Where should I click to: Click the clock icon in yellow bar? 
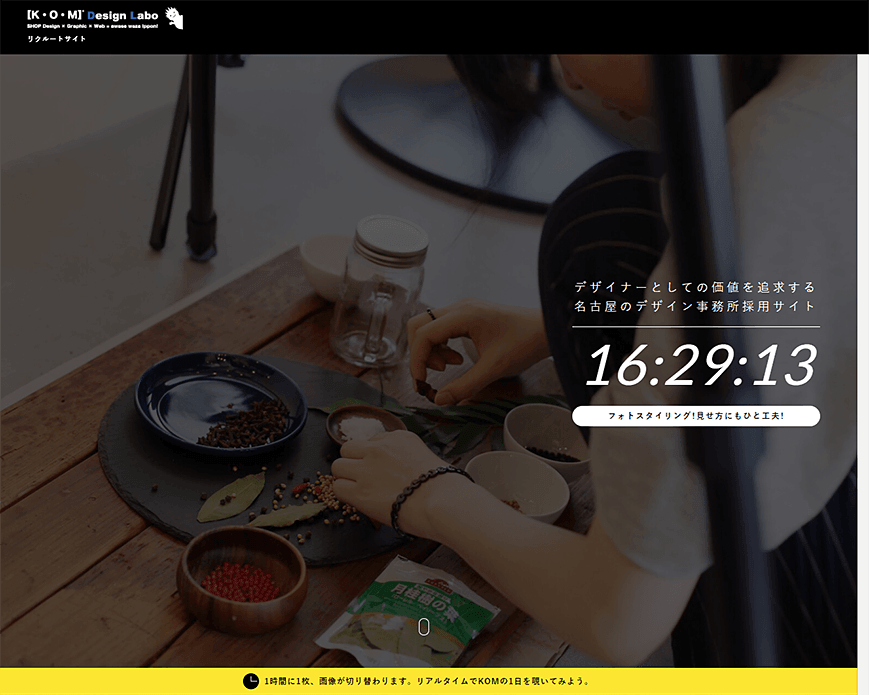(251, 681)
